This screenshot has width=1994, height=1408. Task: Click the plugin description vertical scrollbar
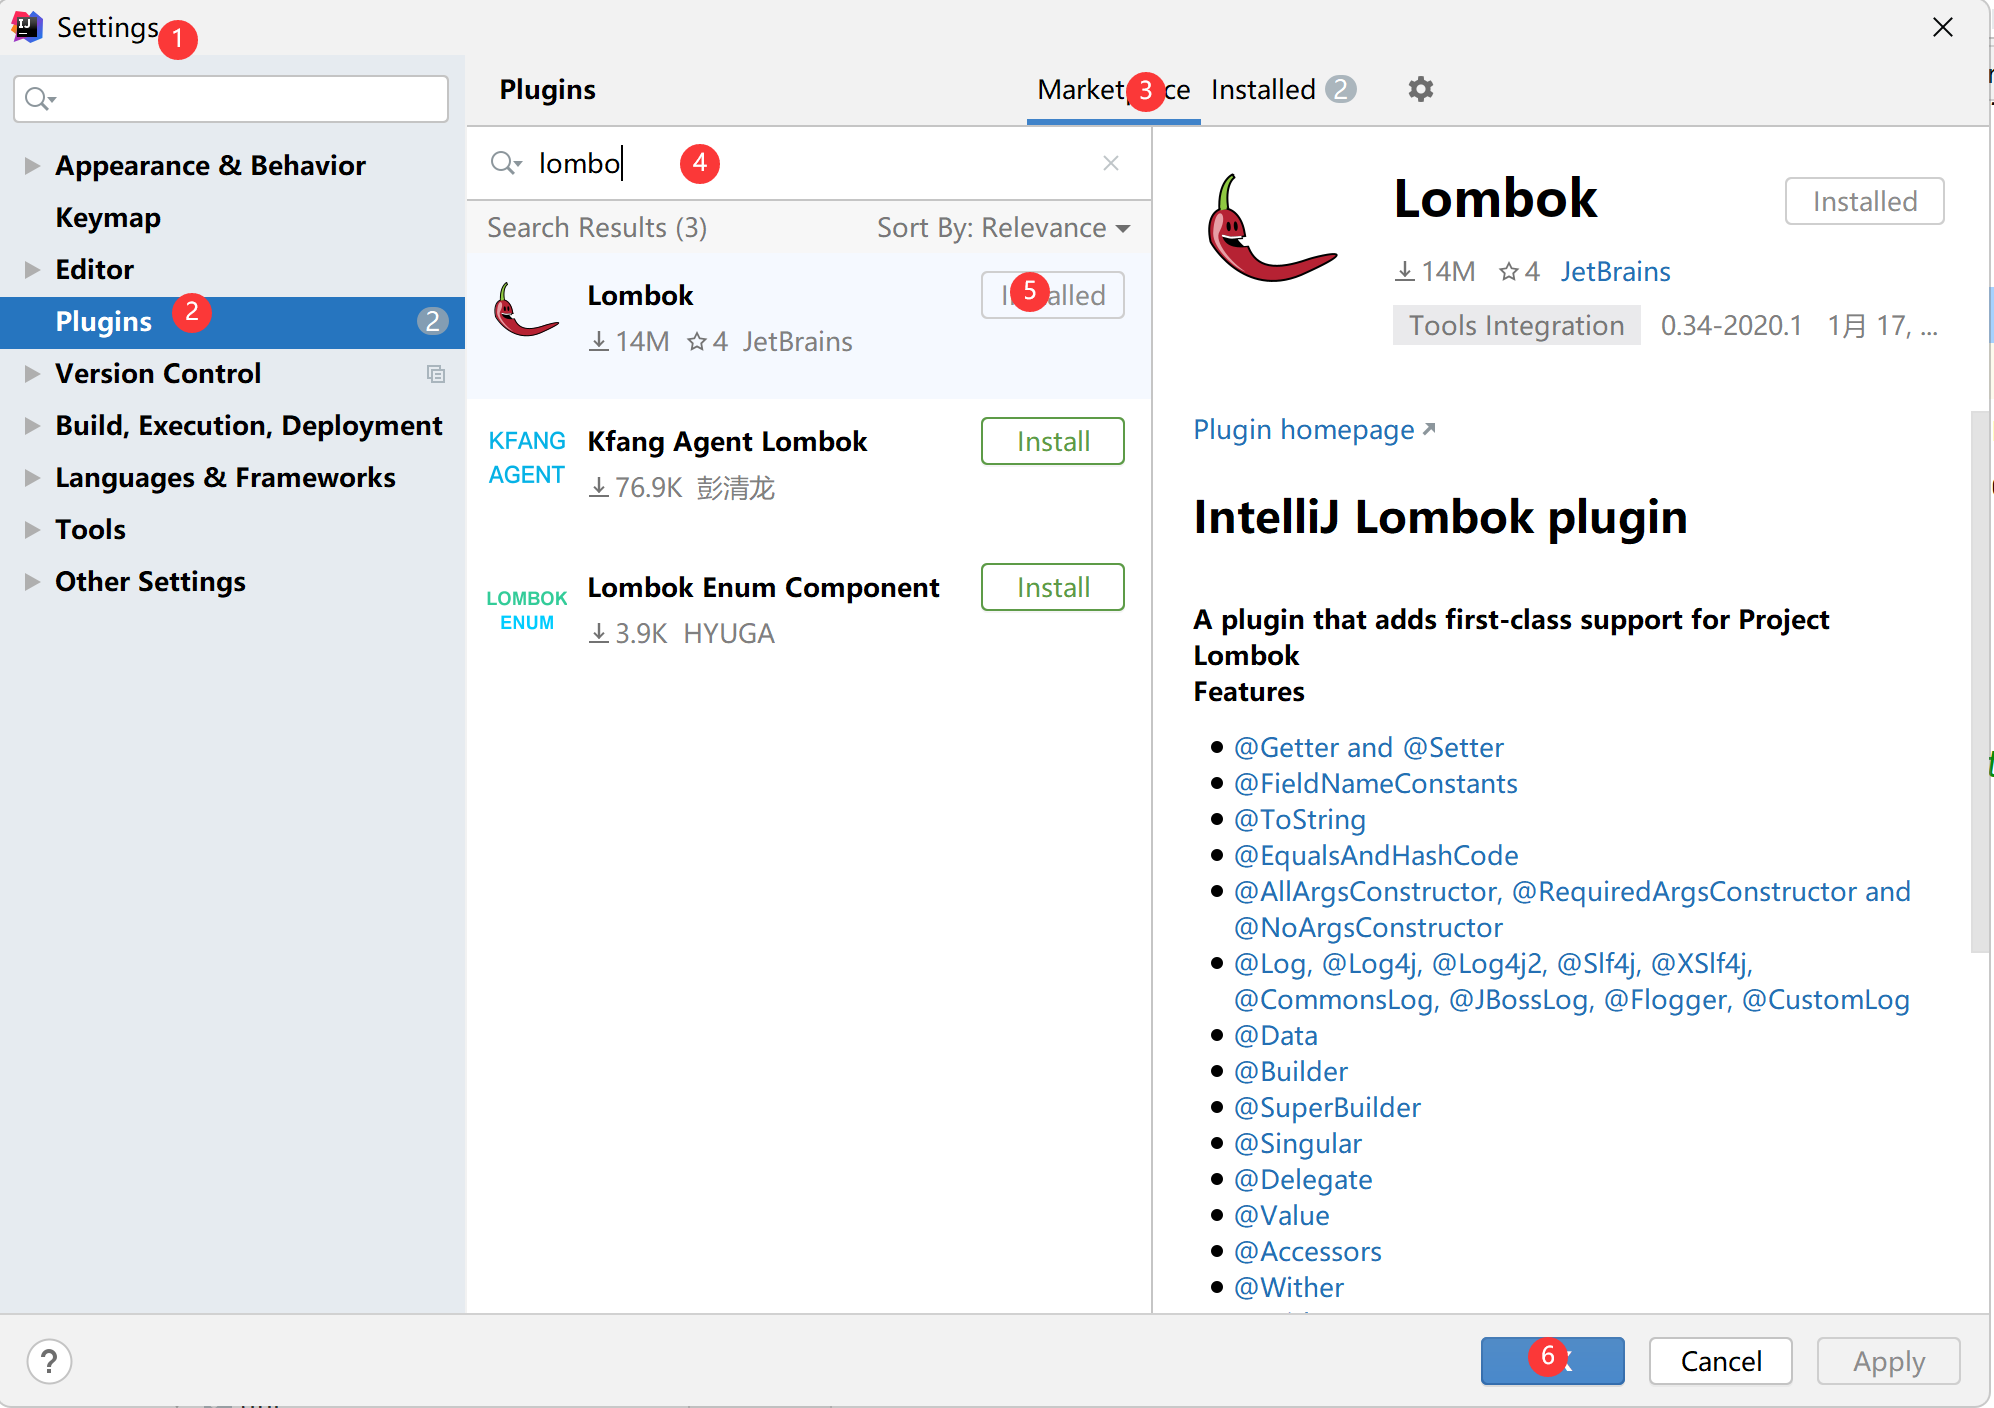tap(1979, 680)
